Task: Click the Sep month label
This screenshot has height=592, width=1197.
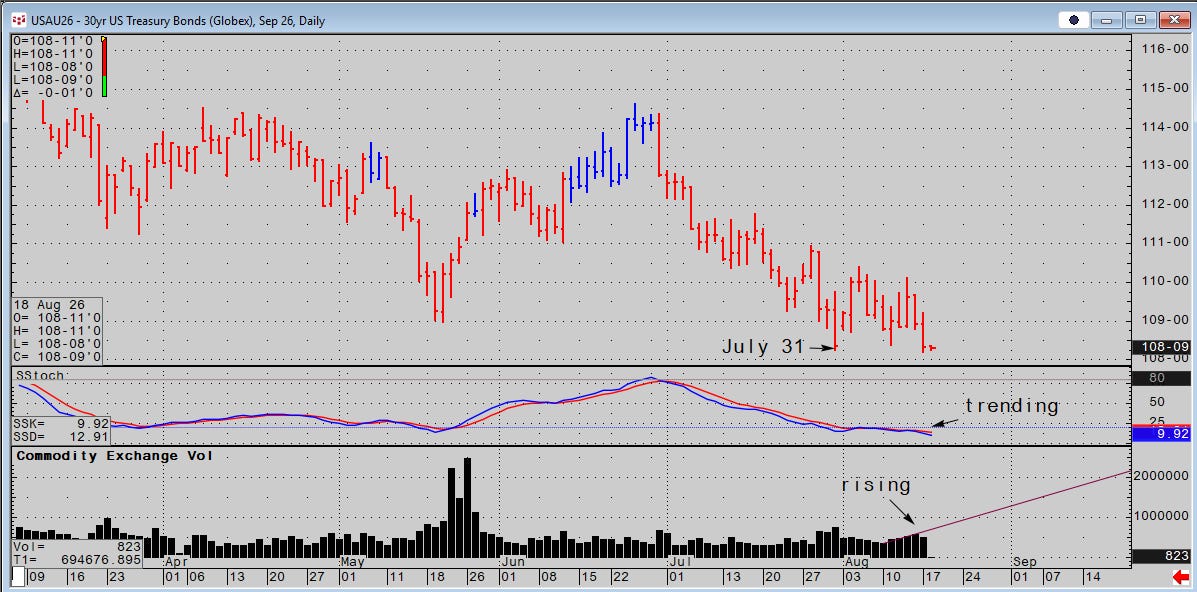Action: pyautogui.click(x=1024, y=561)
